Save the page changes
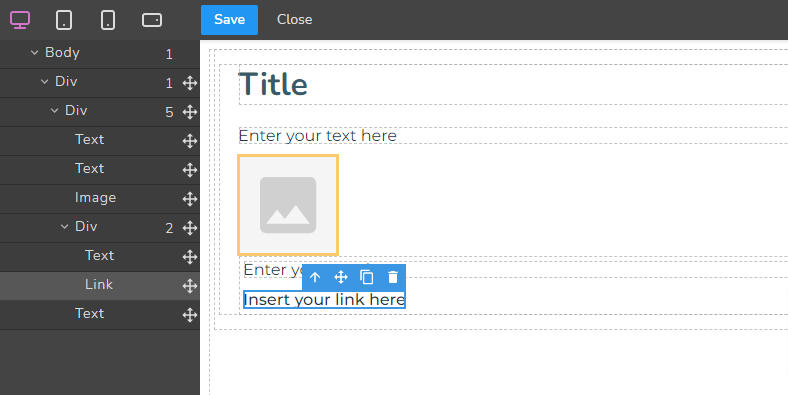 pyautogui.click(x=229, y=20)
